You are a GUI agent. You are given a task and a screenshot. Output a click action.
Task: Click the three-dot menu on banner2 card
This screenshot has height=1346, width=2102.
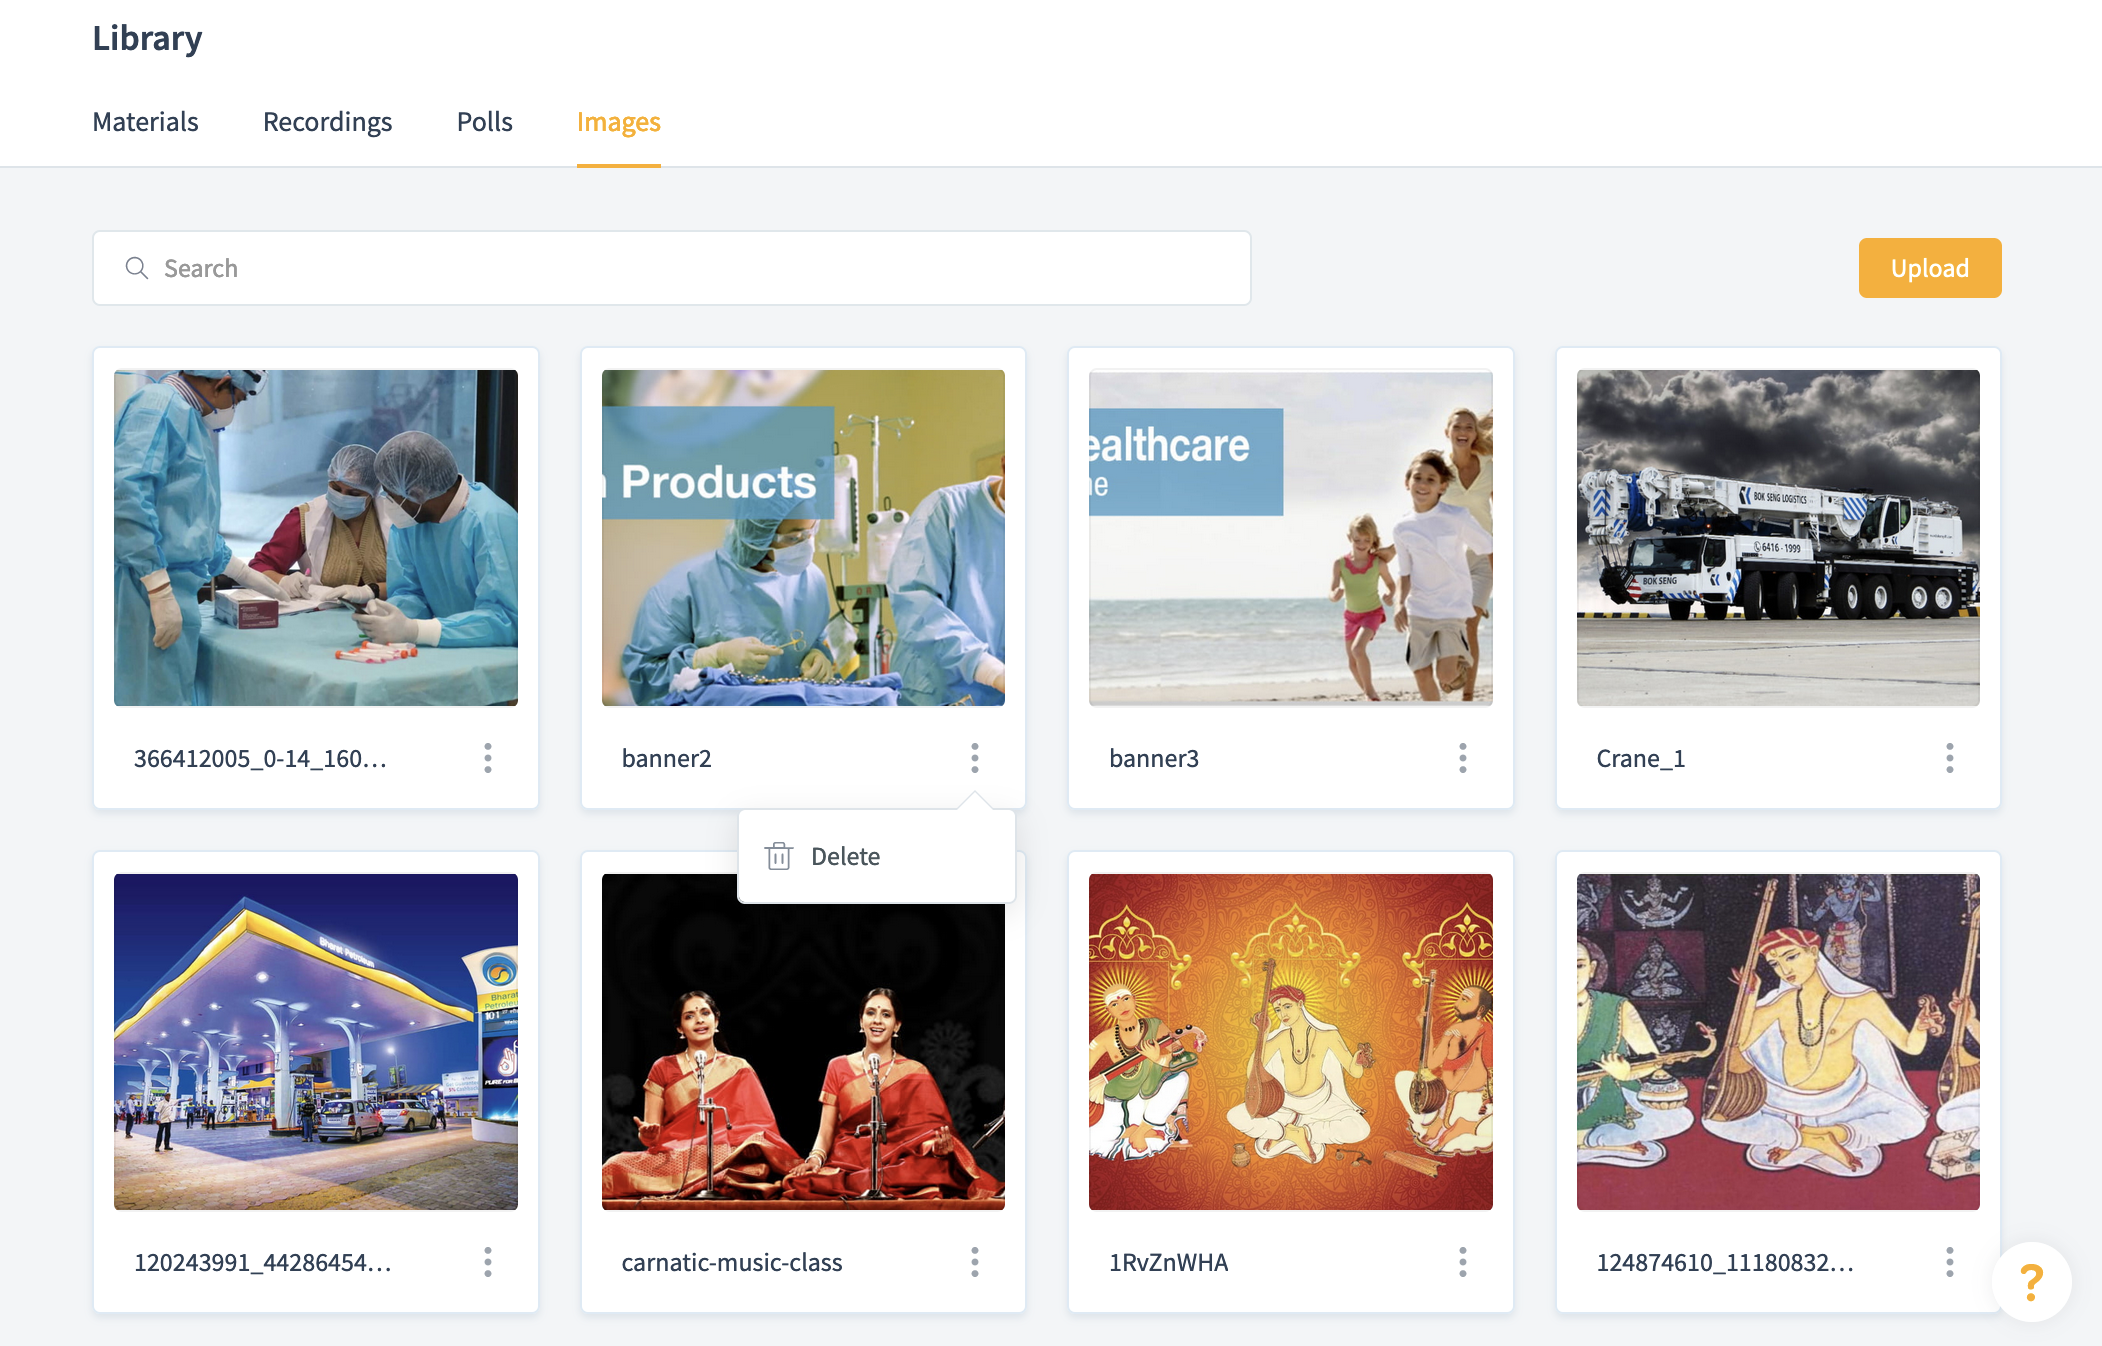[x=975, y=758]
